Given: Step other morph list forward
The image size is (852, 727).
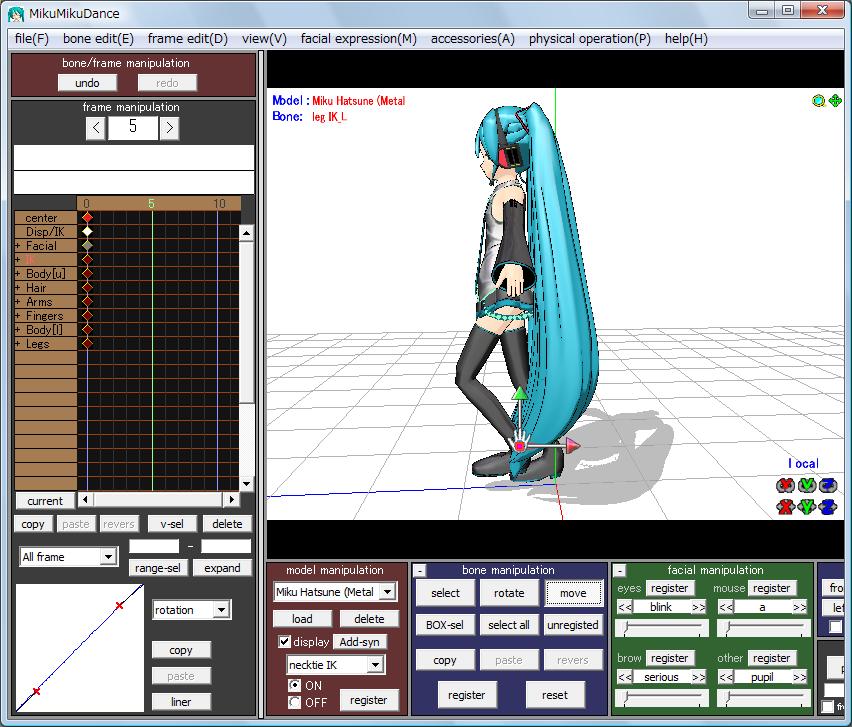Looking at the screenshot, I should coord(799,677).
